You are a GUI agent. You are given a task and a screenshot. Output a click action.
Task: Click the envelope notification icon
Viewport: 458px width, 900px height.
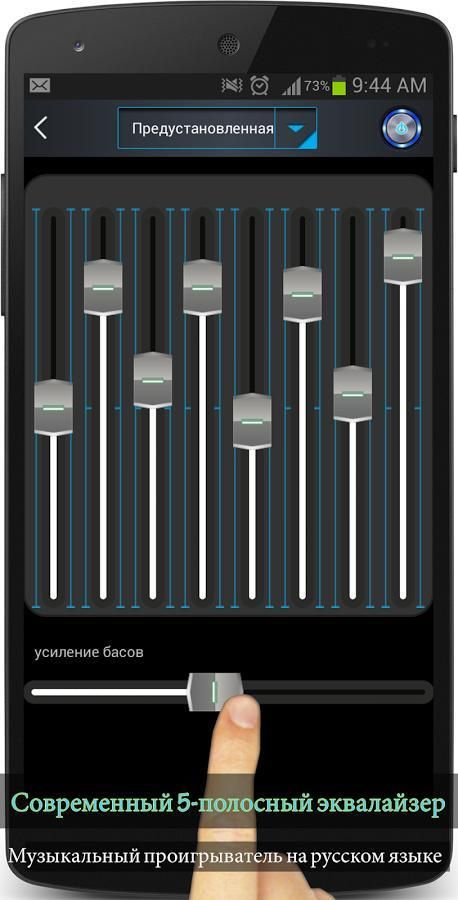pyautogui.click(x=40, y=86)
